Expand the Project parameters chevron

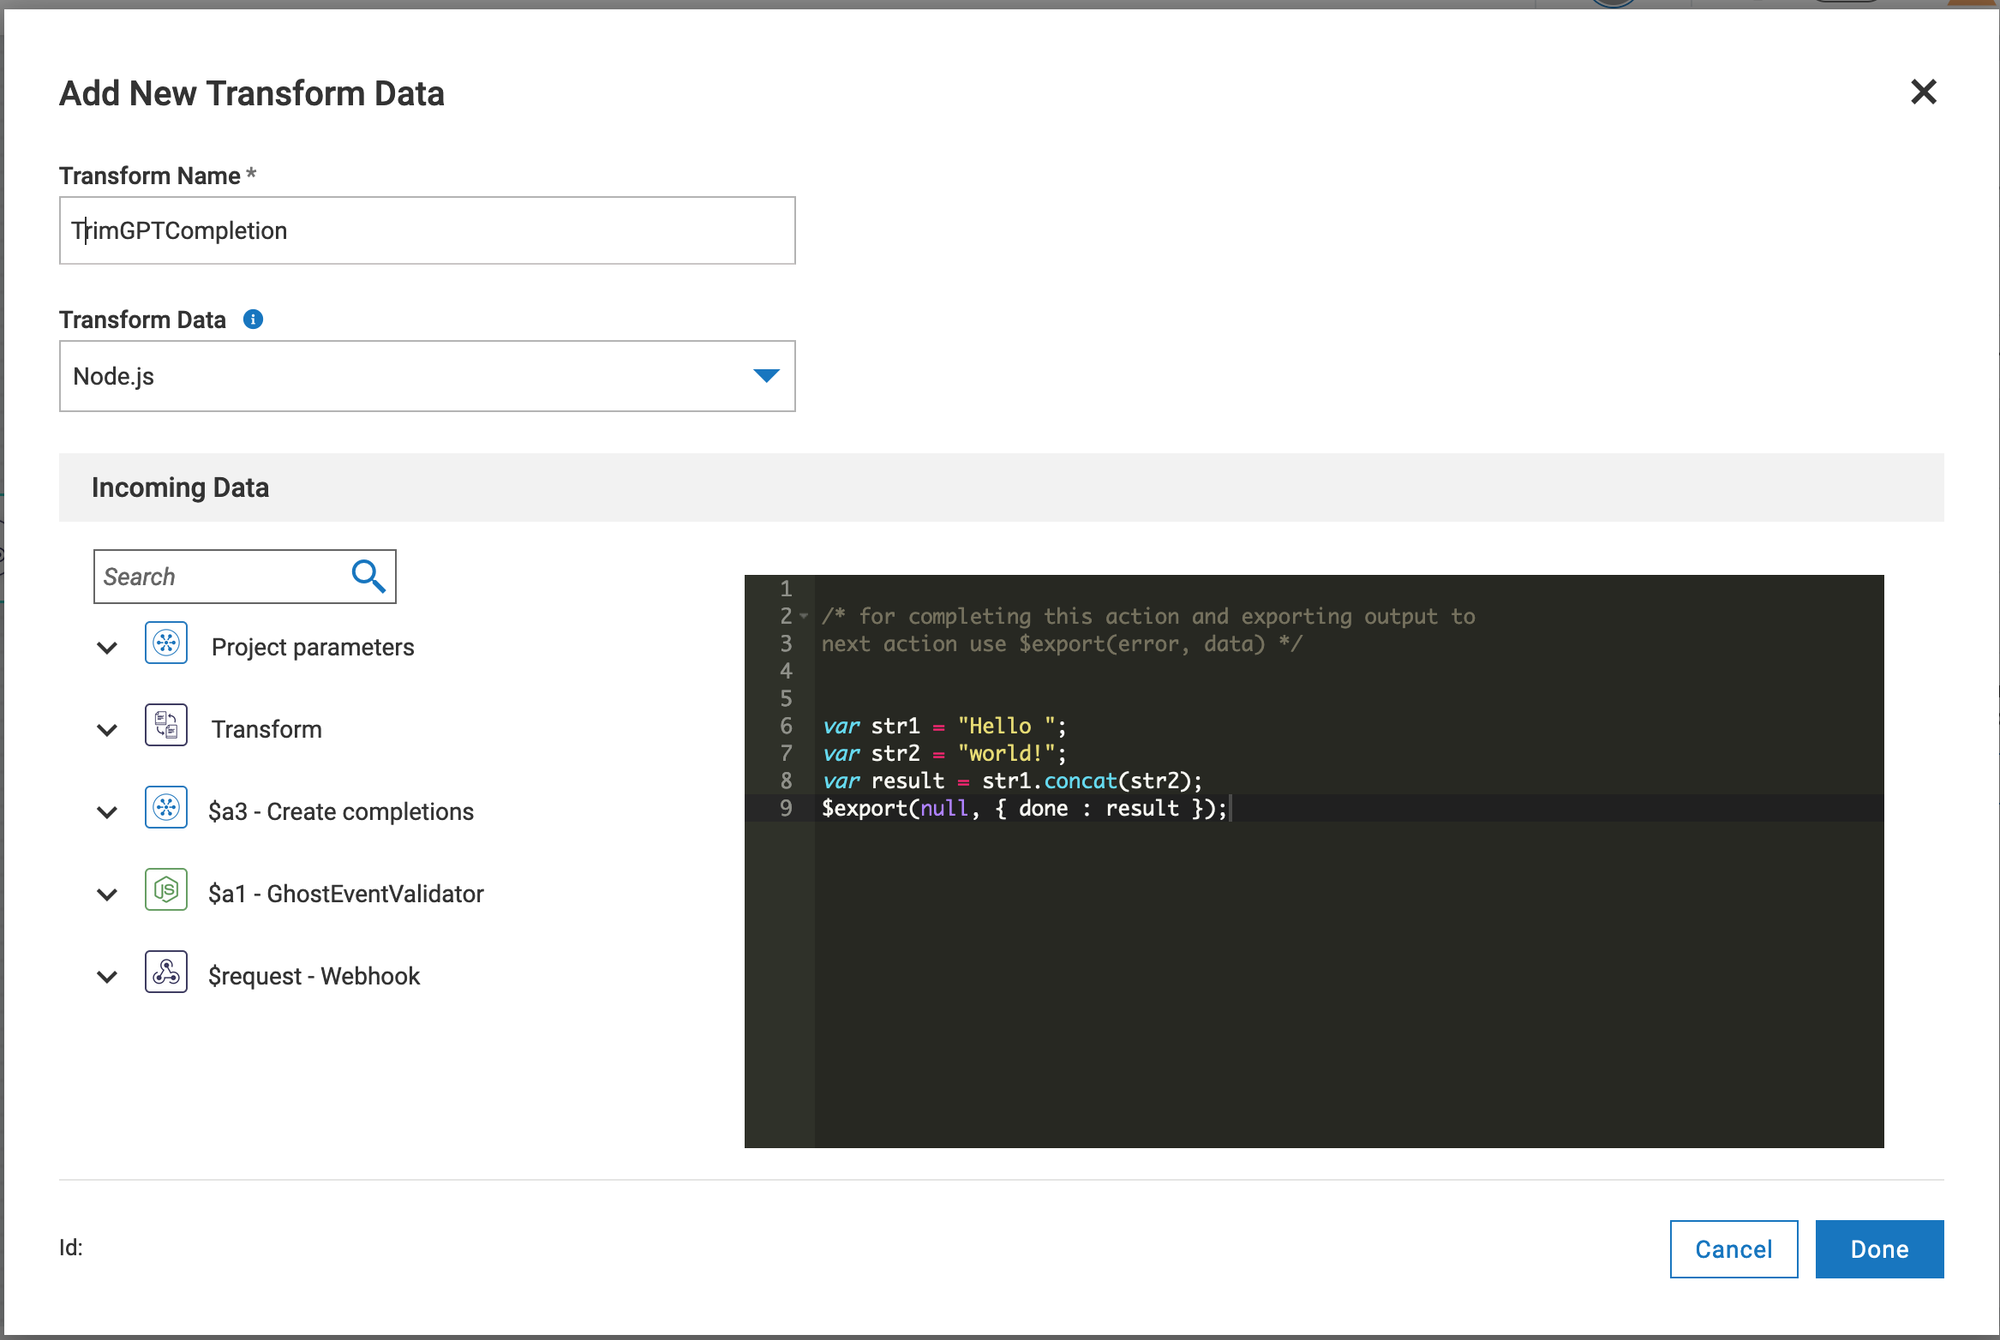(107, 648)
